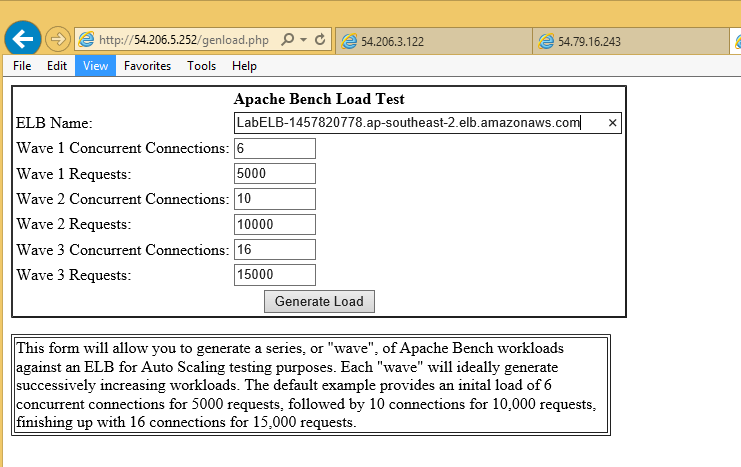This screenshot has width=741, height=467.
Task: Click the Generate Load button
Action: pos(319,302)
